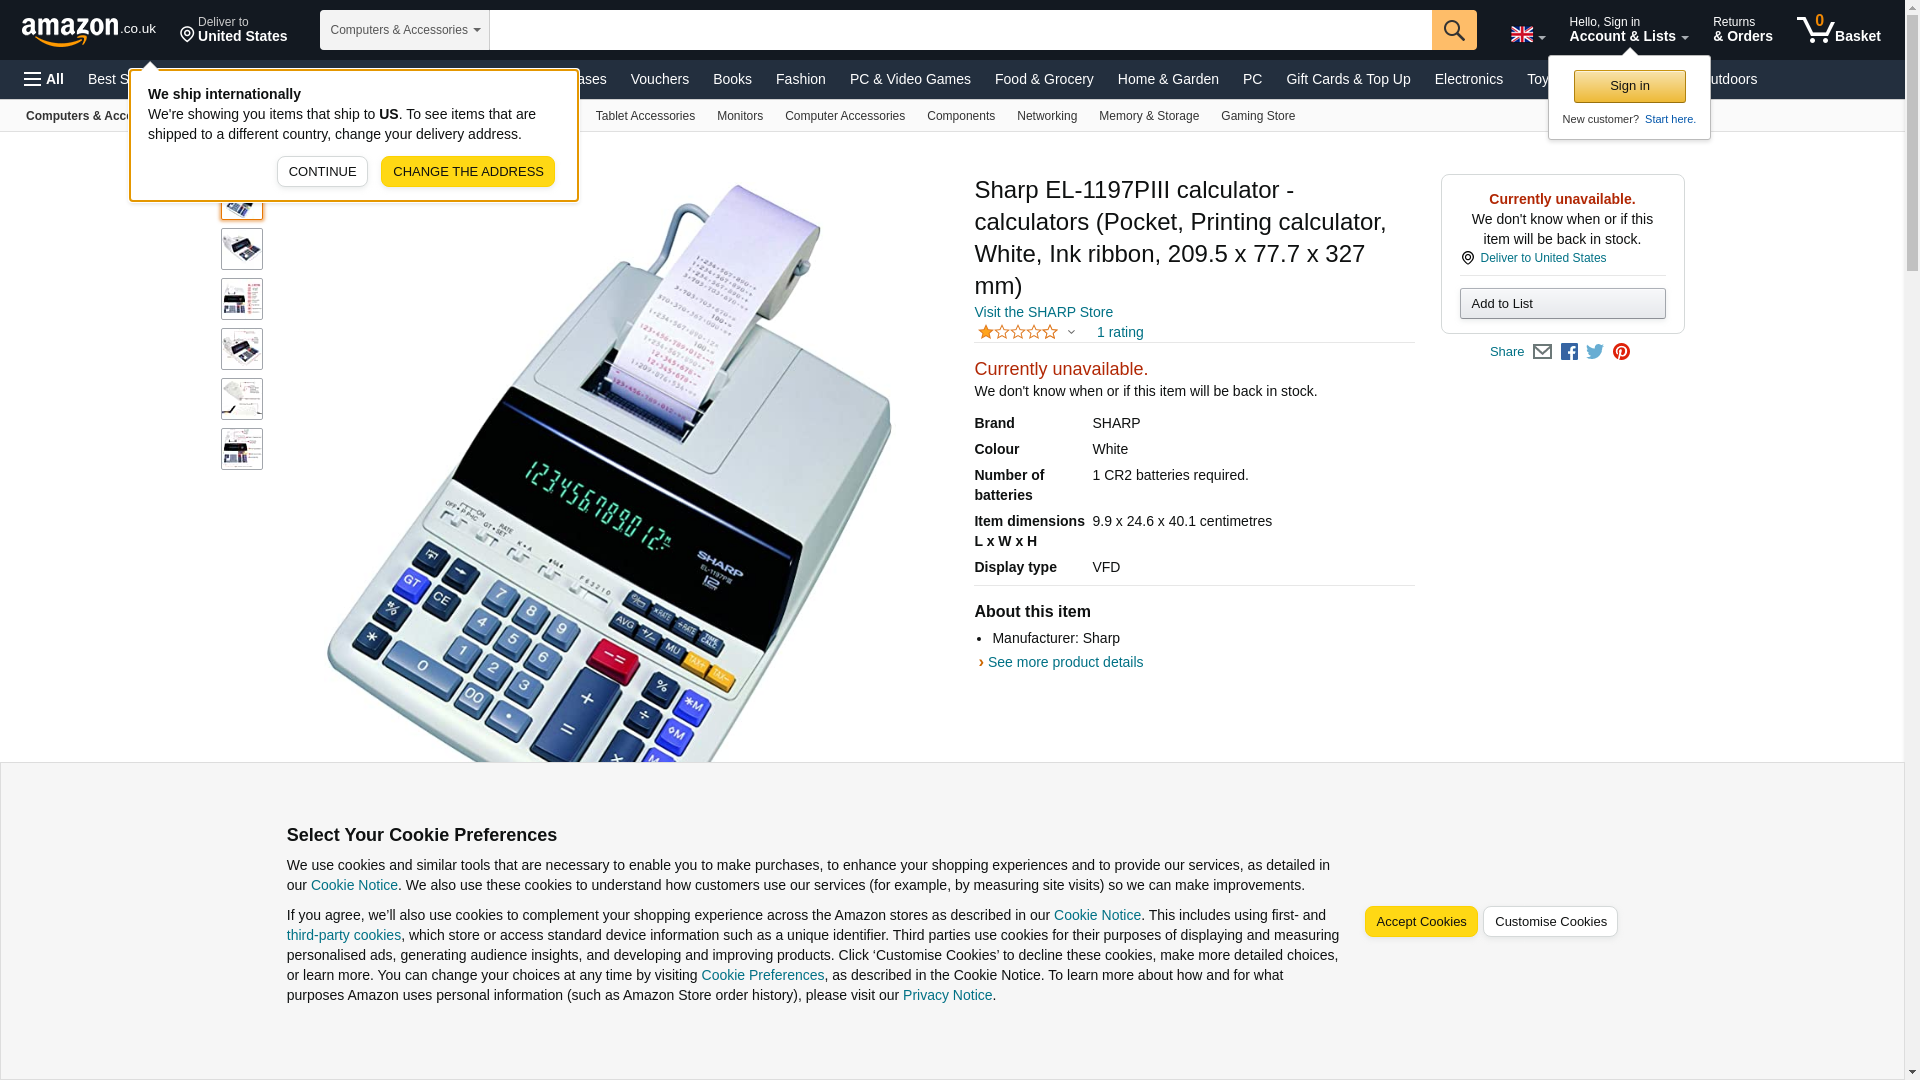Open the Vouchers nav item
Screen dimensions: 1920x1080
(x=660, y=79)
